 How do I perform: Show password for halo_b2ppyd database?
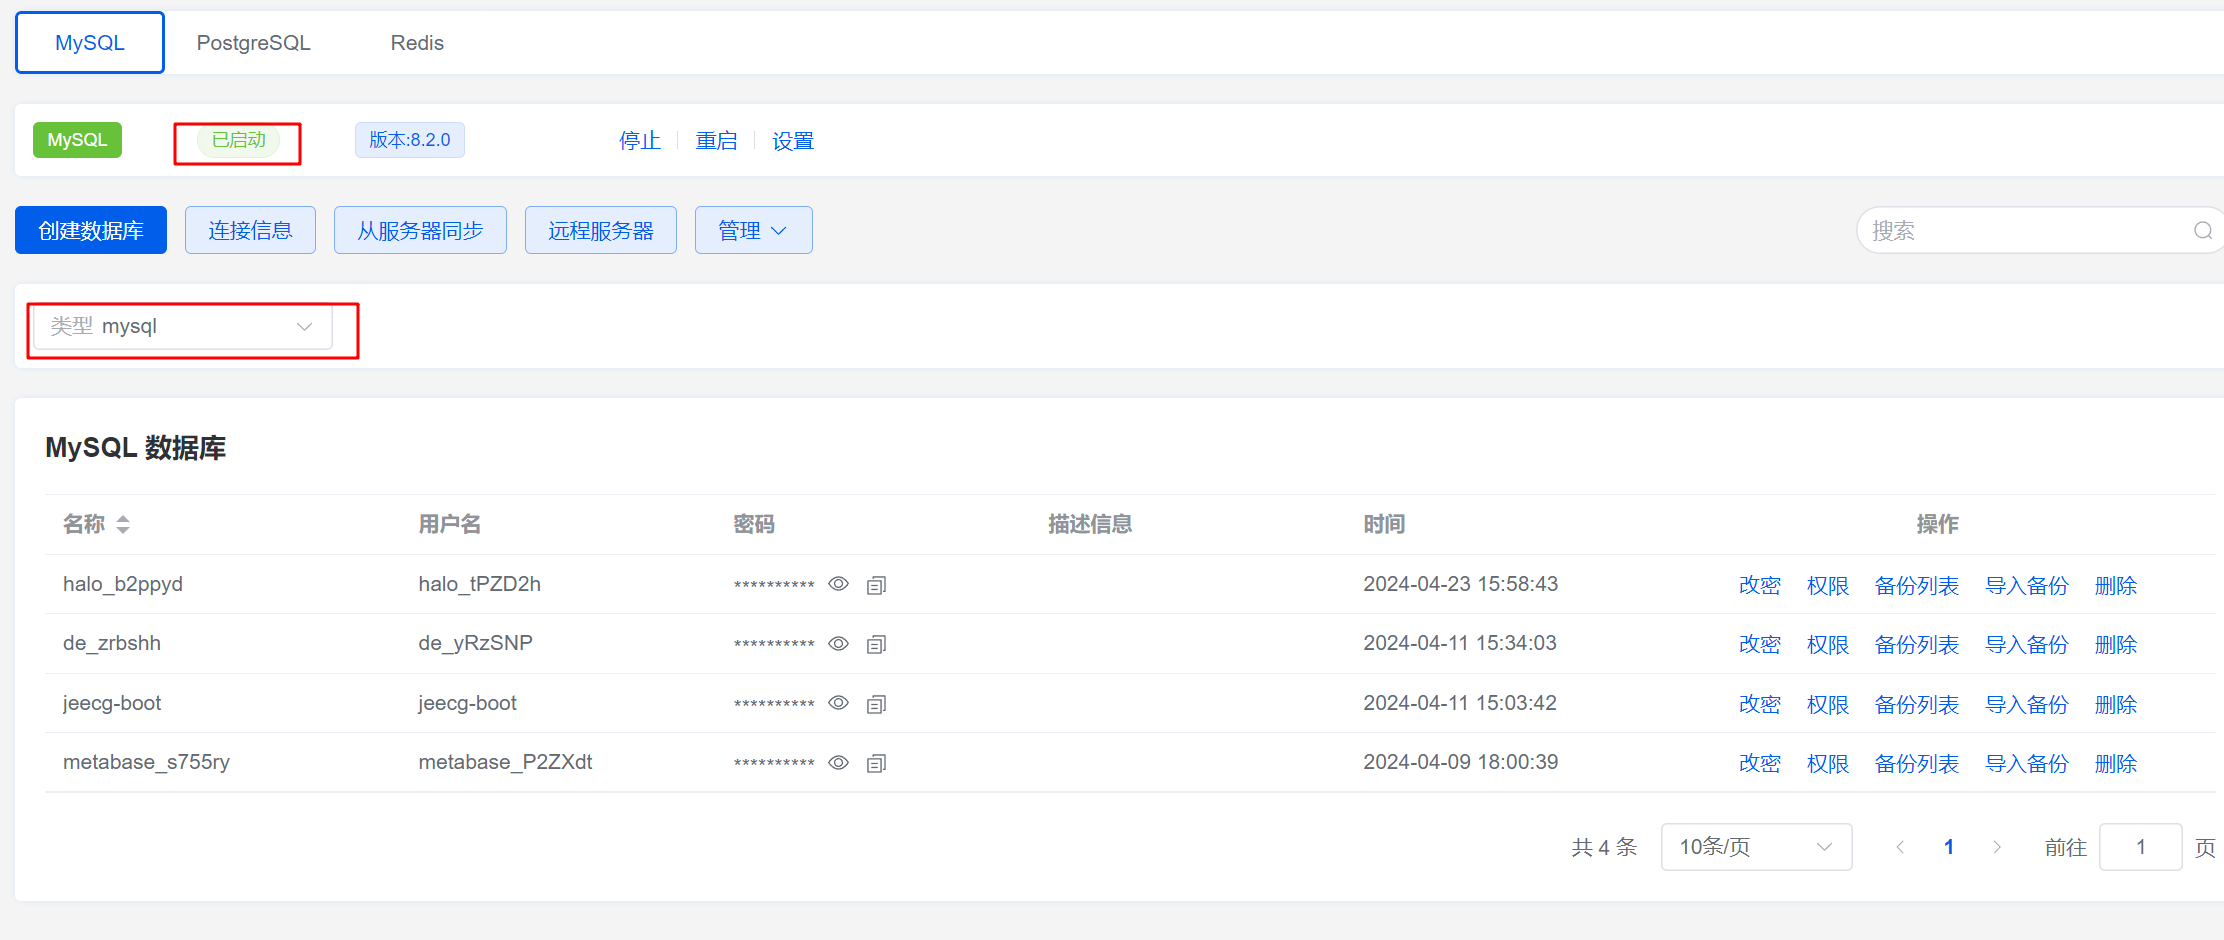coord(838,584)
